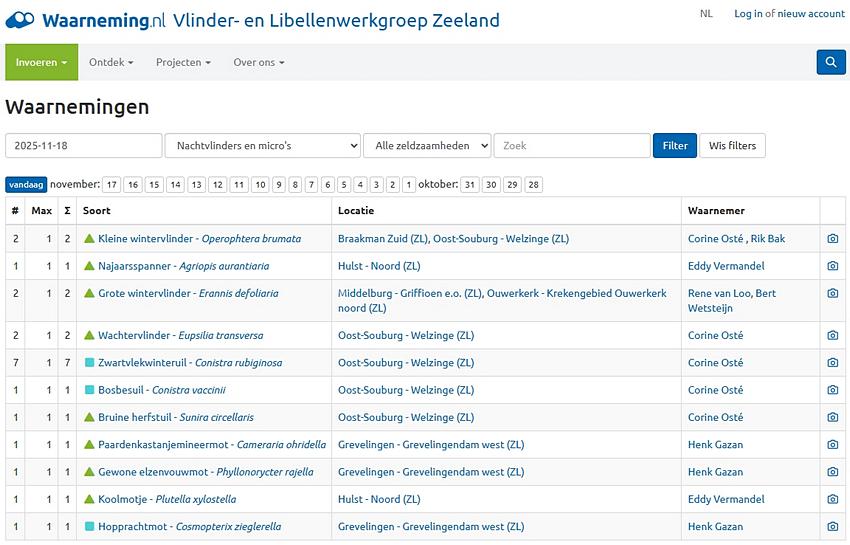Click green triangle rarity icon beside Koolmotje

click(89, 499)
